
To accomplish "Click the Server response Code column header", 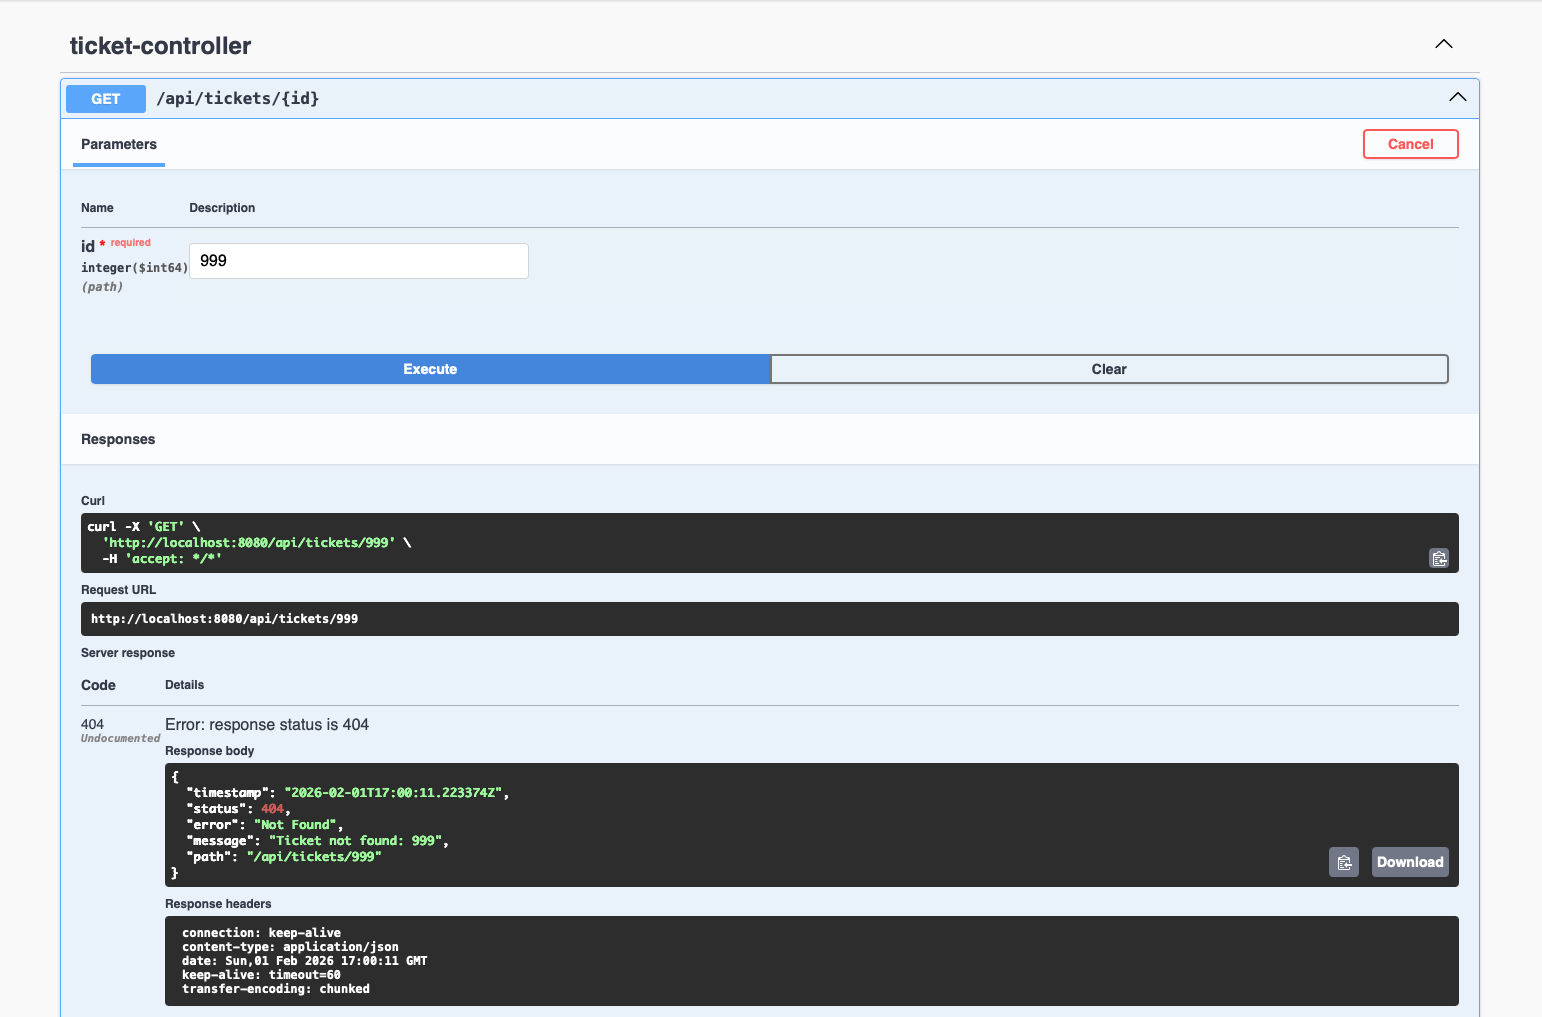I will [98, 685].
